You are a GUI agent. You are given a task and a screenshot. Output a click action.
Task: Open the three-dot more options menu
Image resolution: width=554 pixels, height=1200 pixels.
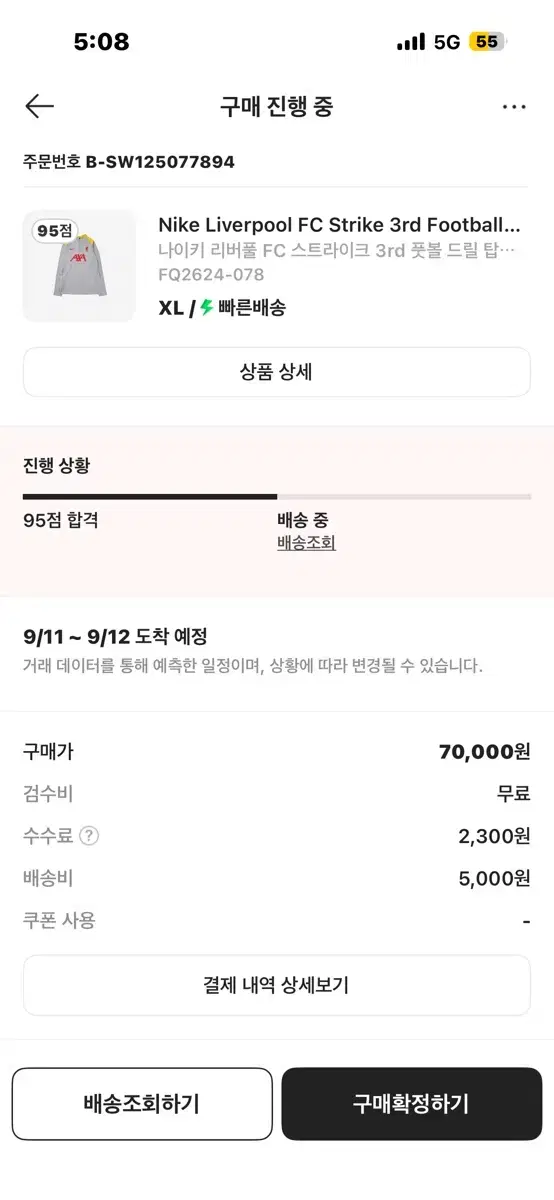click(x=514, y=107)
